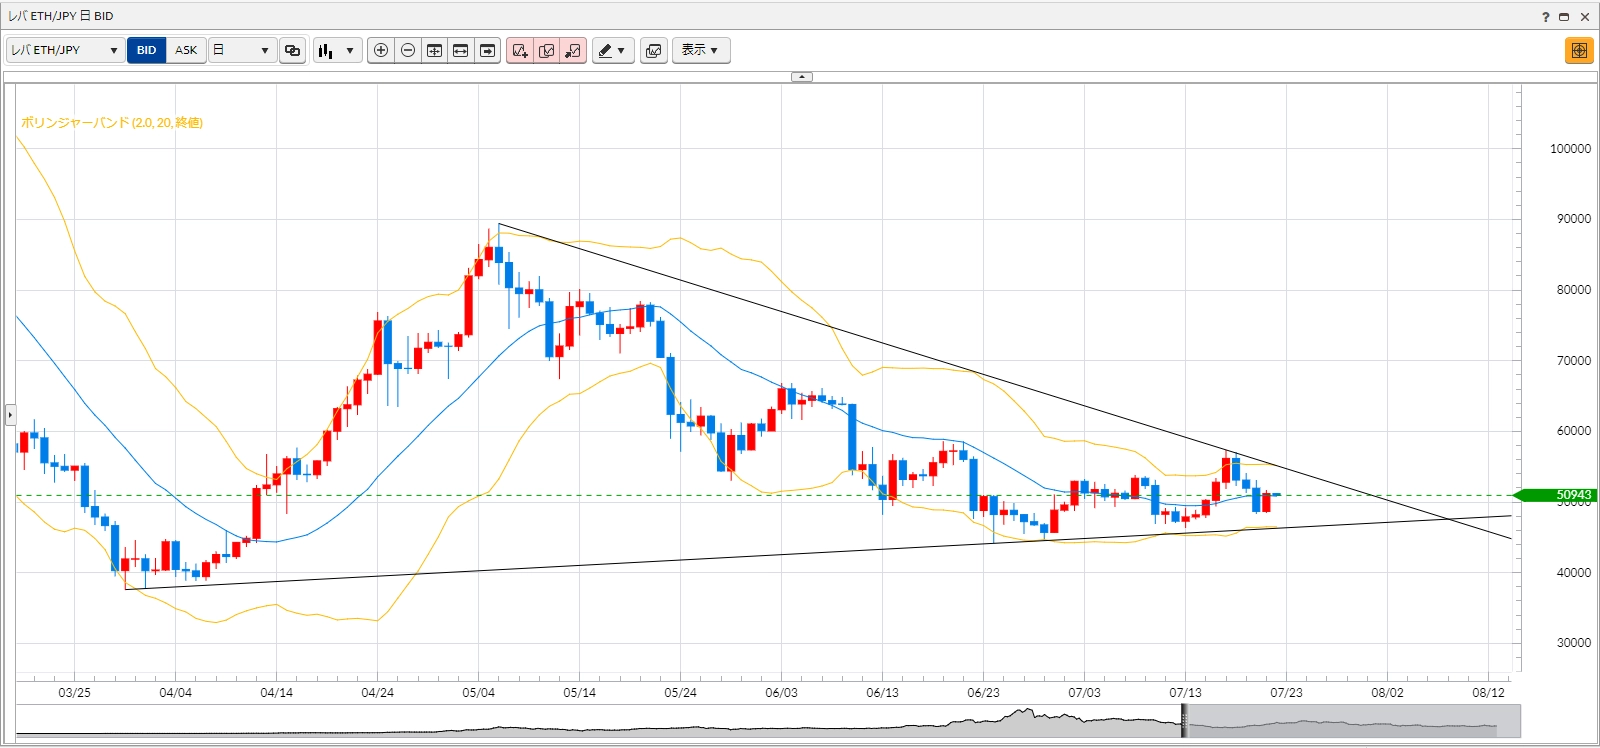This screenshot has width=1600, height=748.
Task: Switch price display to ASK
Action: (x=186, y=50)
